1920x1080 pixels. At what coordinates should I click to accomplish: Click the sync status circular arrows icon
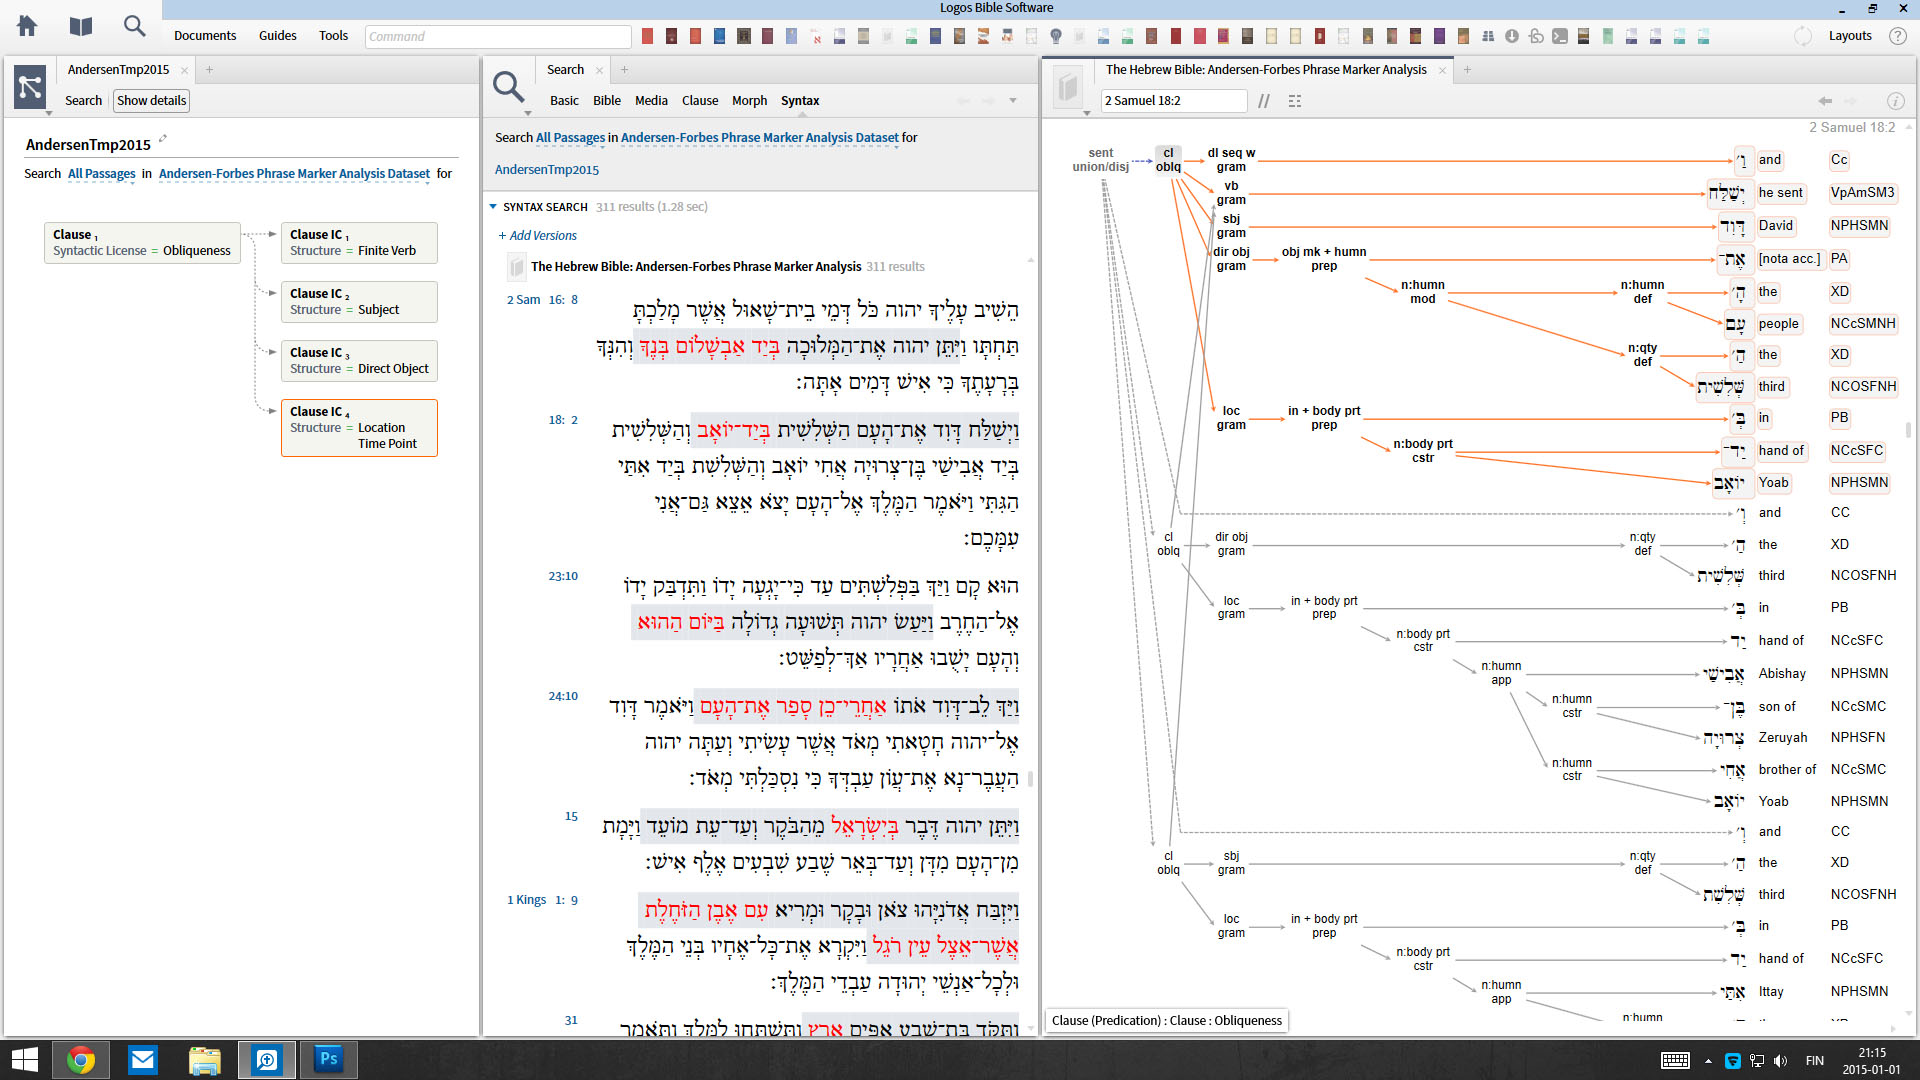1802,36
